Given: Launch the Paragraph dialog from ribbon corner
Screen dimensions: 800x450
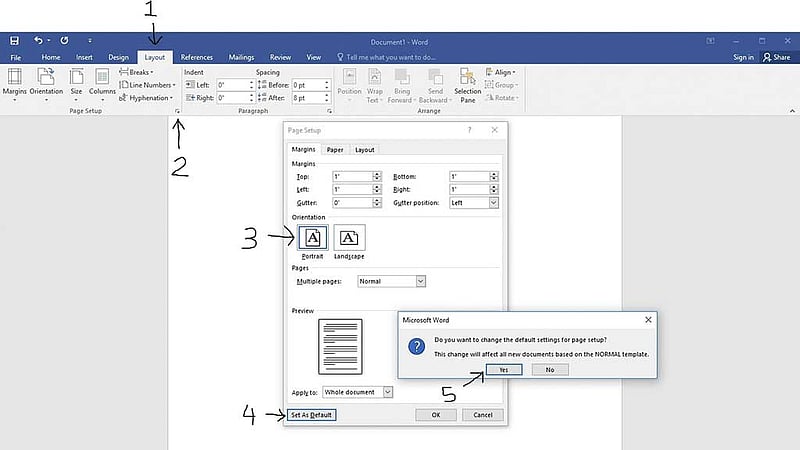Looking at the screenshot, I should tap(329, 111).
